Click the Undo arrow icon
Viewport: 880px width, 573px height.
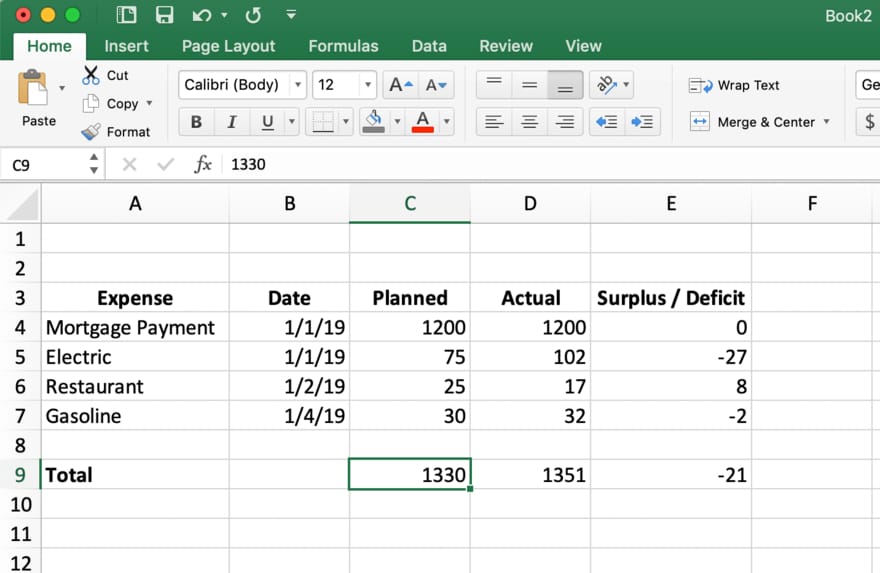201,15
